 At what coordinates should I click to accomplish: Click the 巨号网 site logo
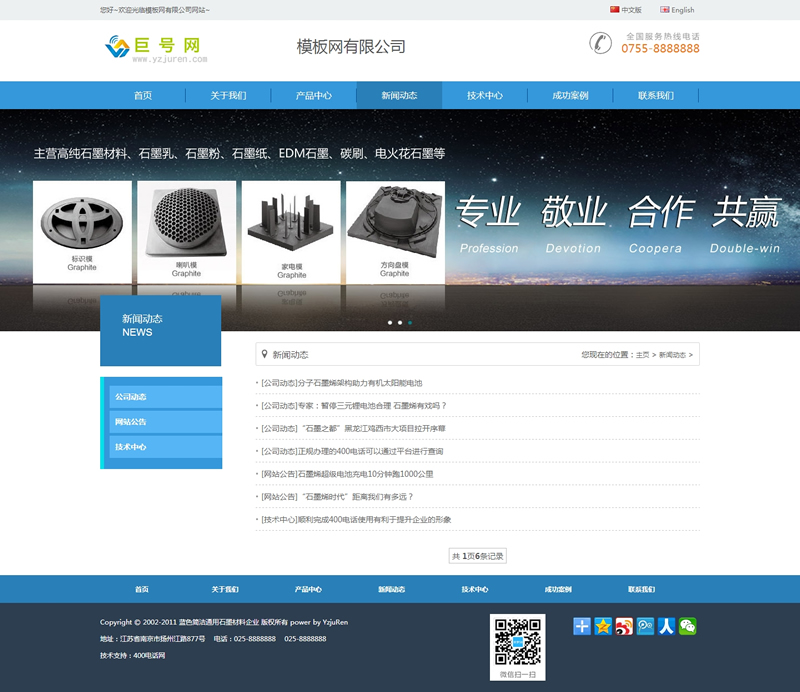point(156,47)
